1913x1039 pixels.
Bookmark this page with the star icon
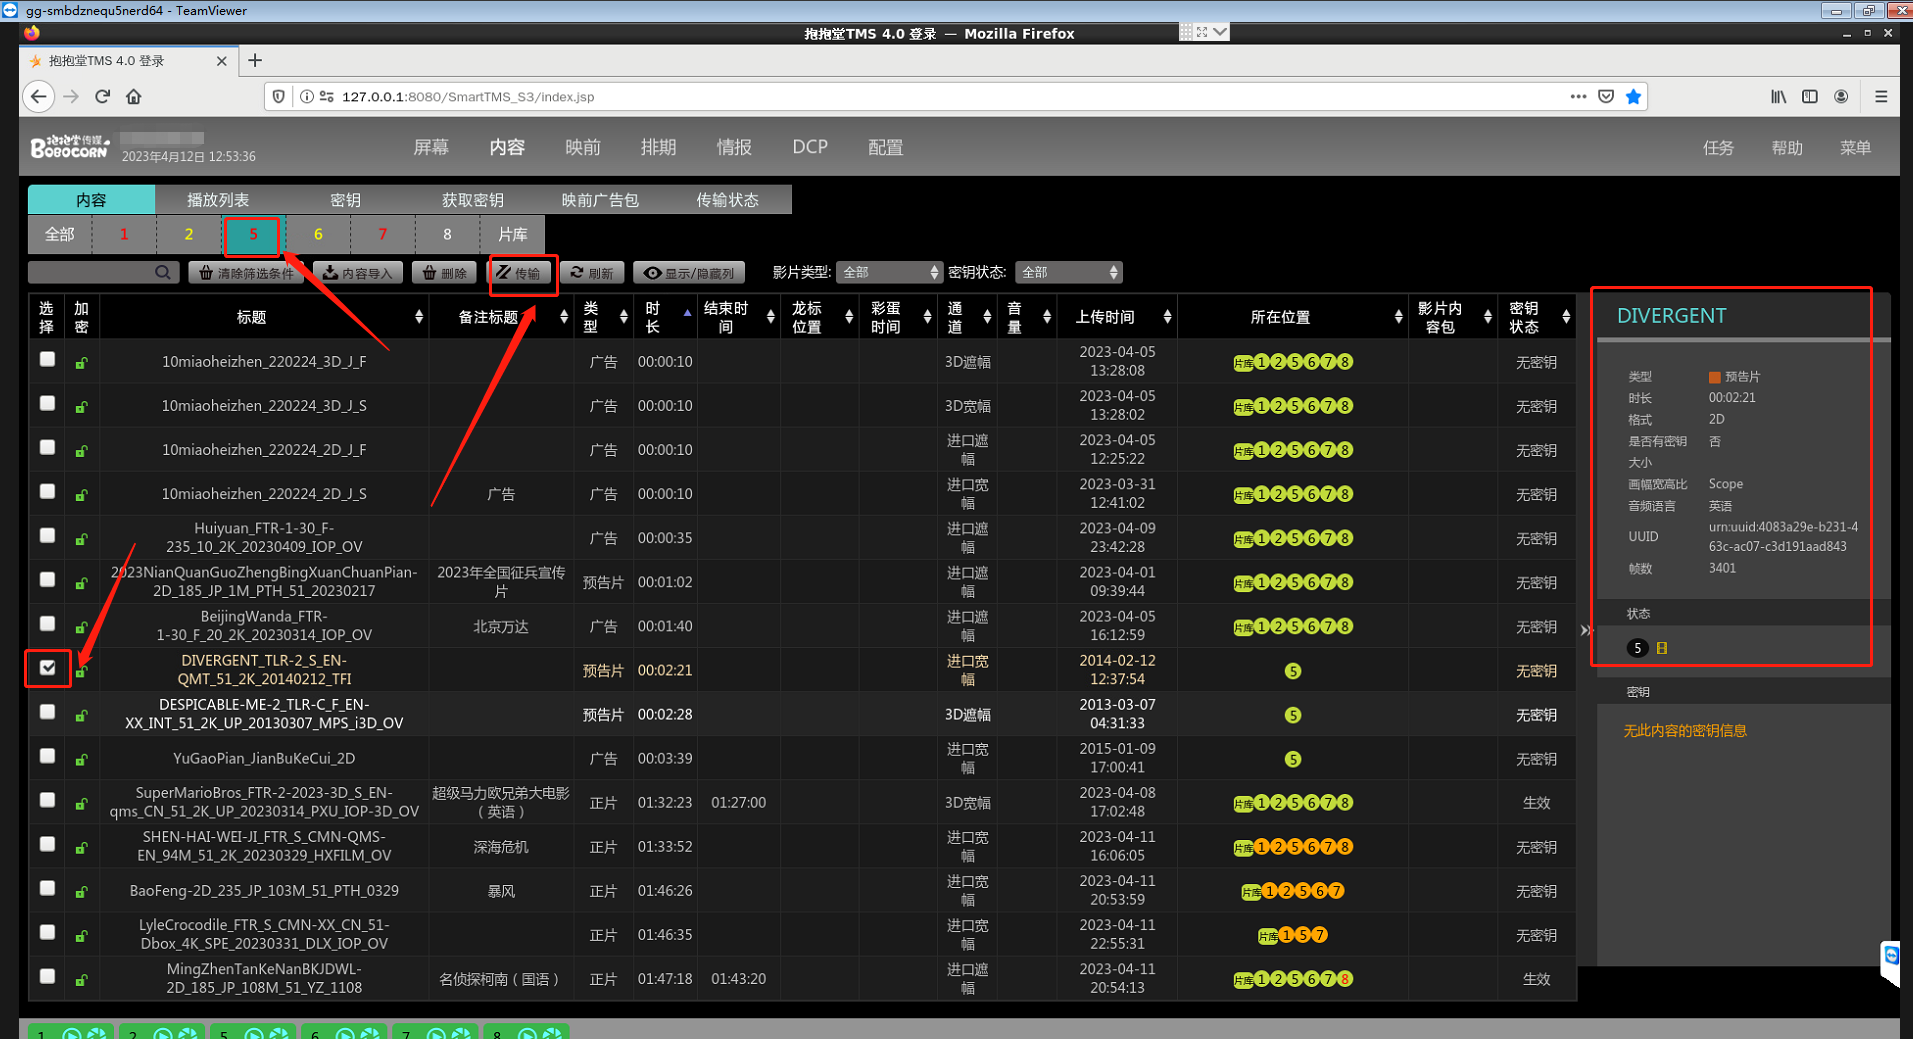click(x=1633, y=97)
